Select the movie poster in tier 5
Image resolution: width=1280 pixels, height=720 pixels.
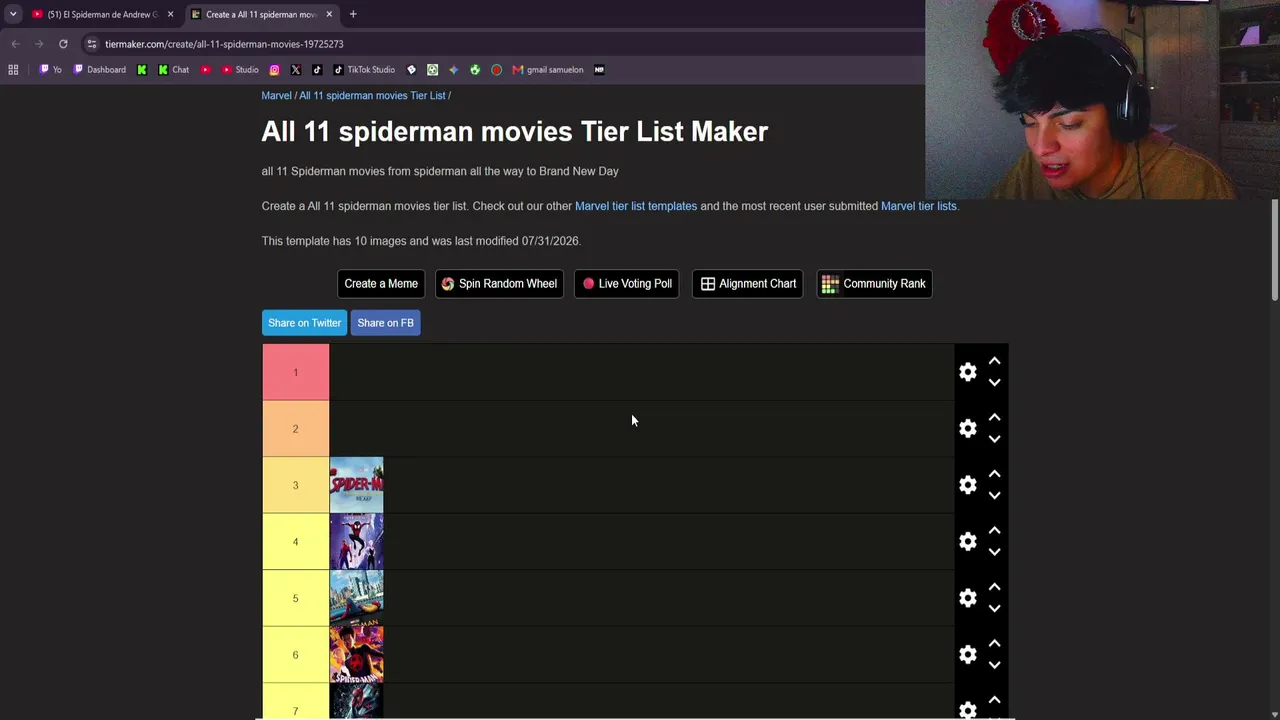(x=356, y=598)
